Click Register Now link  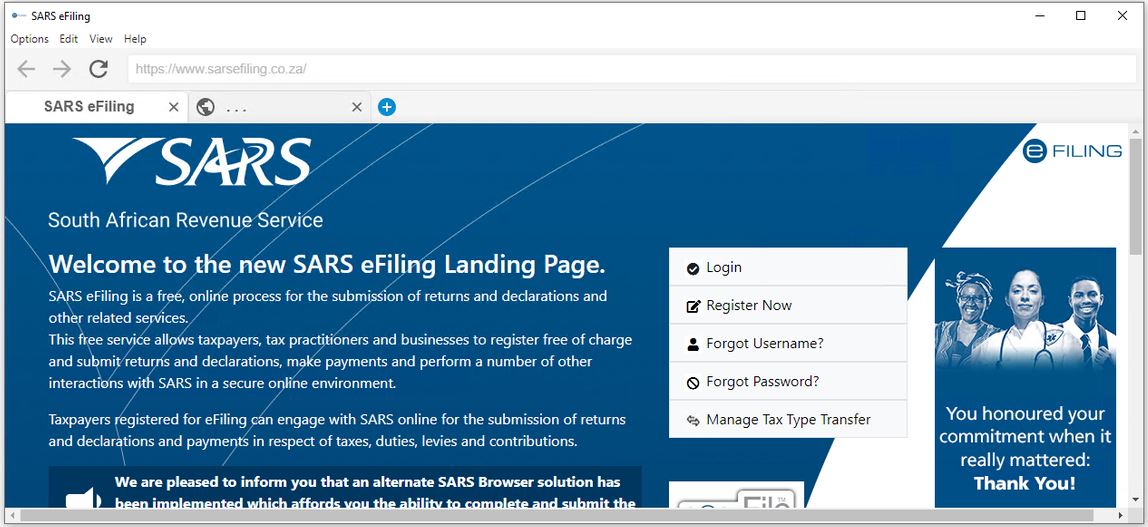tap(788, 305)
